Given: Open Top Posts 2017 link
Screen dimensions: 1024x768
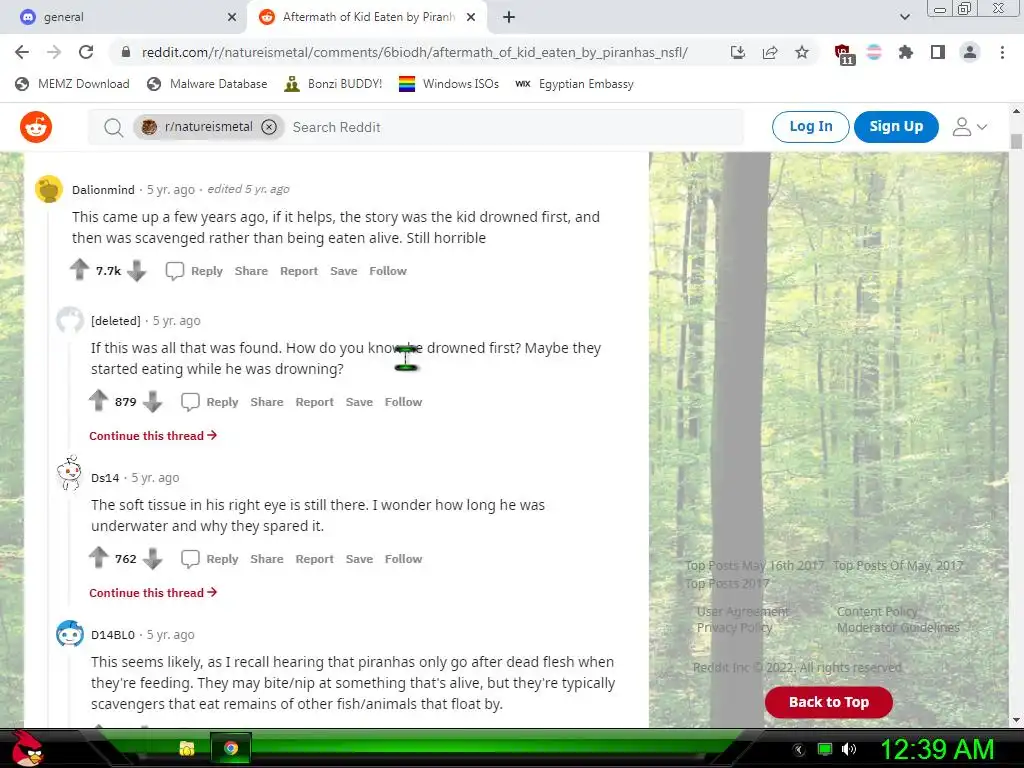Looking at the screenshot, I should pos(727,583).
